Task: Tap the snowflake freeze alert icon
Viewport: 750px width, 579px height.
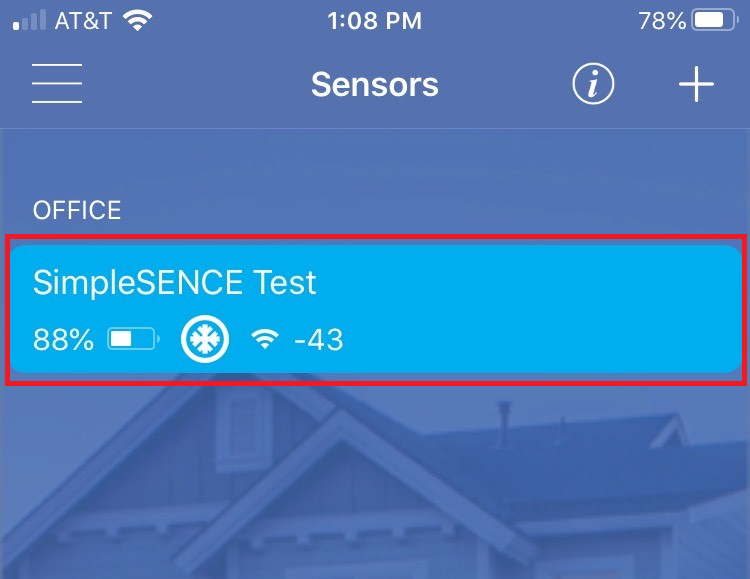Action: 205,340
